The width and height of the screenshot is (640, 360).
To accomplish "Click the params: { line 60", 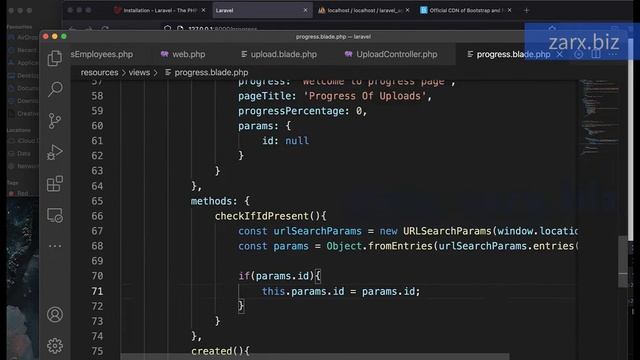I will tap(264, 126).
